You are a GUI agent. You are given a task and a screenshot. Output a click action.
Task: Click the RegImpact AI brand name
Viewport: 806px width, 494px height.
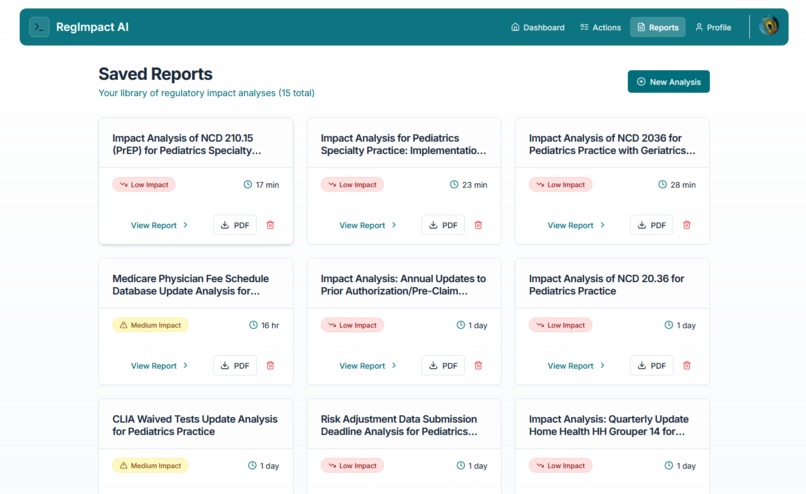click(x=93, y=27)
